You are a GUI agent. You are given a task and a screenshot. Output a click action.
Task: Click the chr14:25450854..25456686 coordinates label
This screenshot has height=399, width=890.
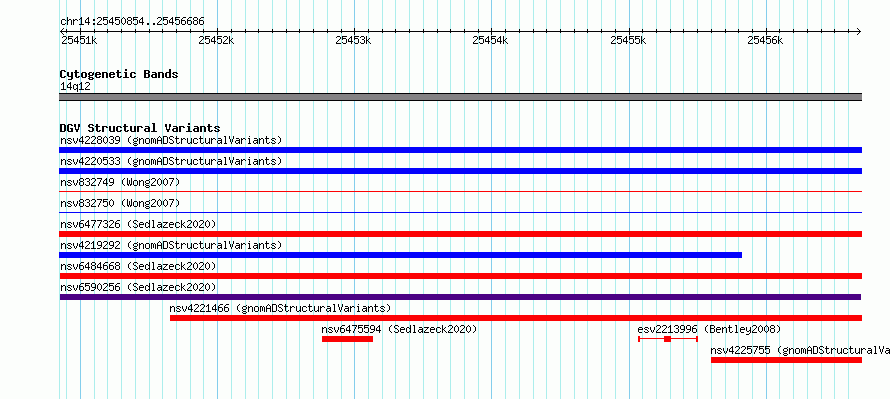[132, 22]
